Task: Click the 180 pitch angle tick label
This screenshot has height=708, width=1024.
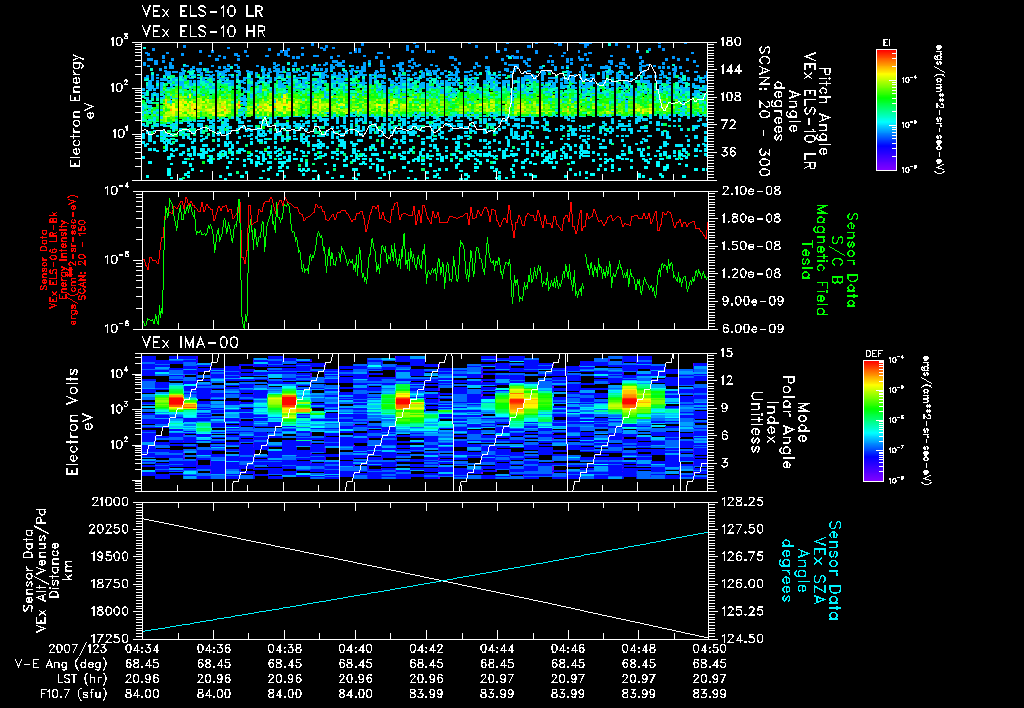Action: pos(730,42)
